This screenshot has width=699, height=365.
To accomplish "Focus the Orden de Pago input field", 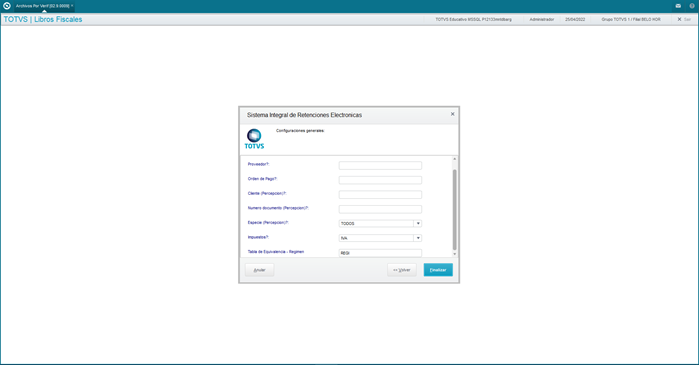I will pos(380,180).
